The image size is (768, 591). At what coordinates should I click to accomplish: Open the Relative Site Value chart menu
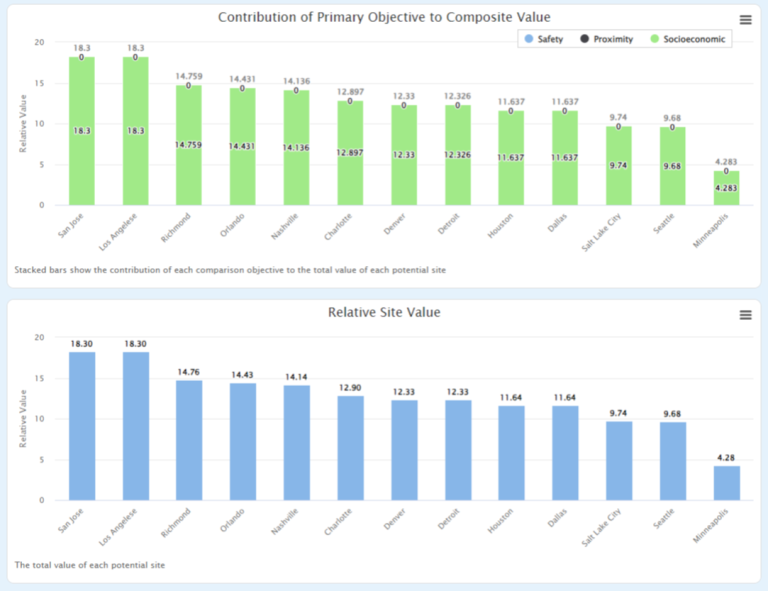click(x=745, y=315)
